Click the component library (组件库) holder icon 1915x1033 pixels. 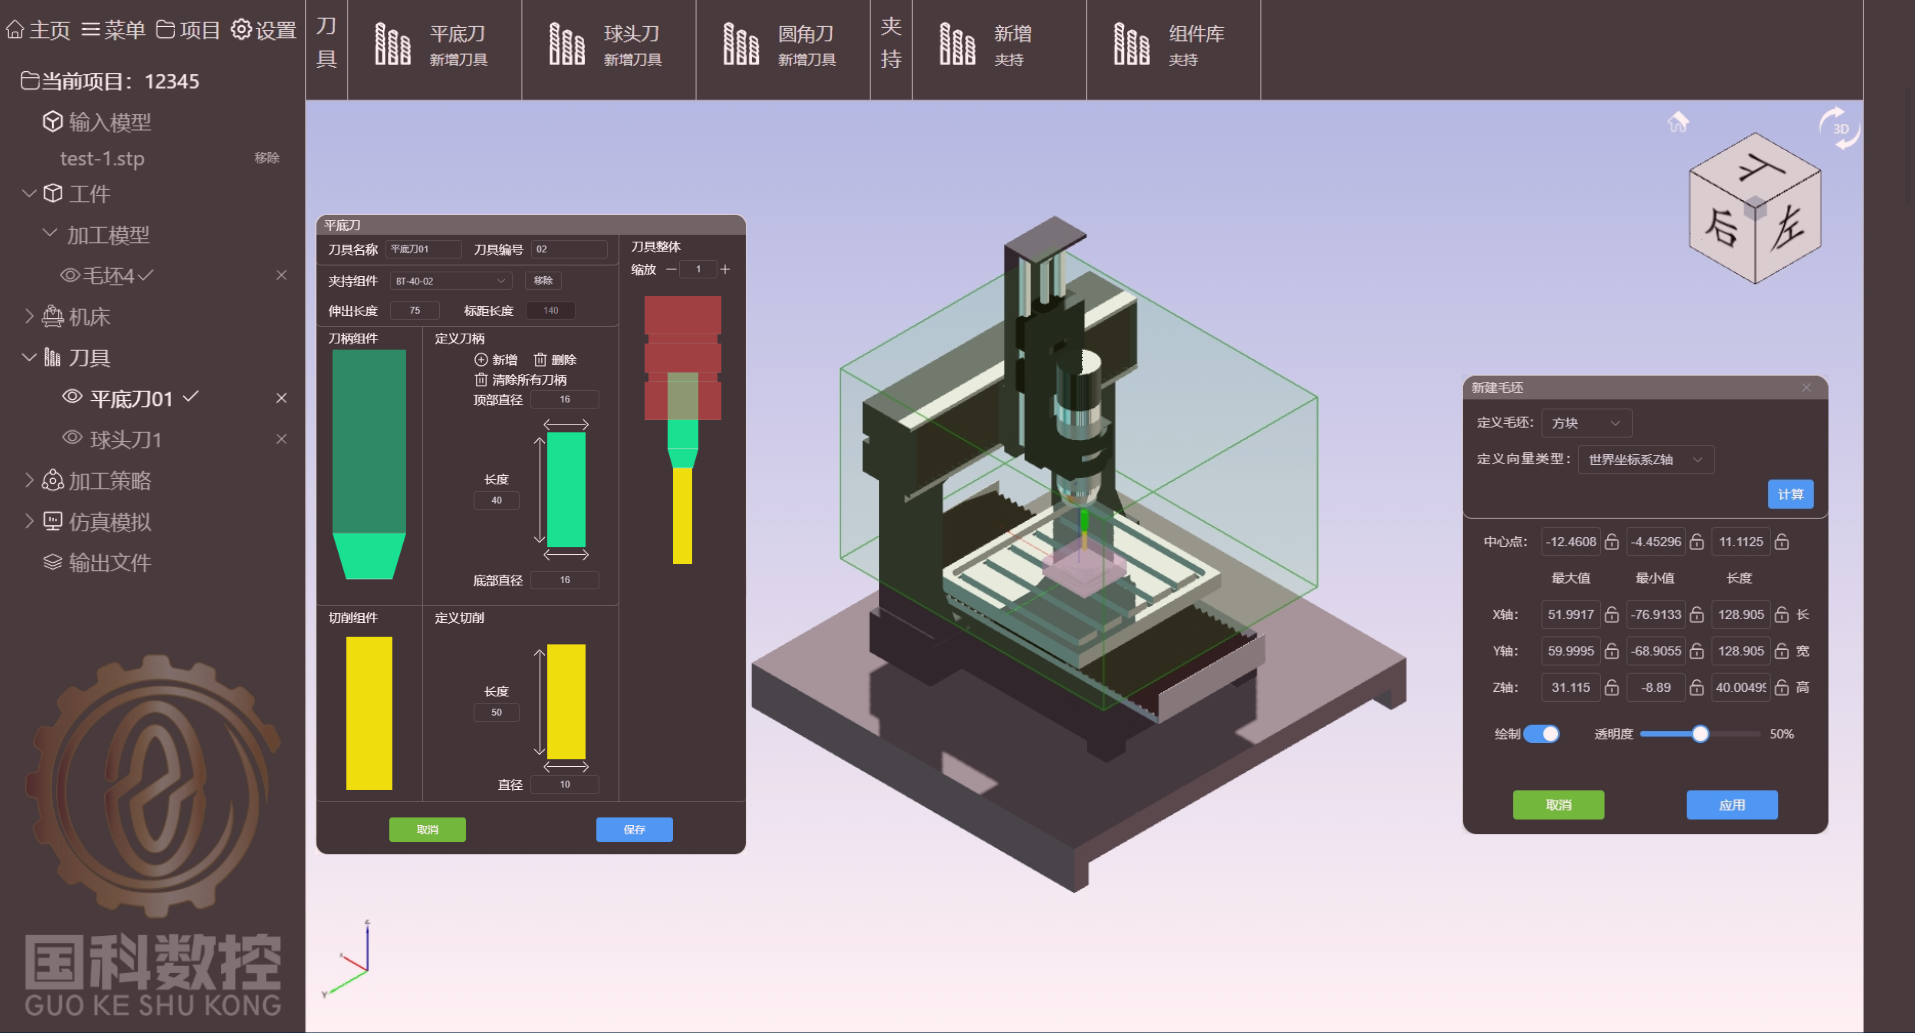1131,45
